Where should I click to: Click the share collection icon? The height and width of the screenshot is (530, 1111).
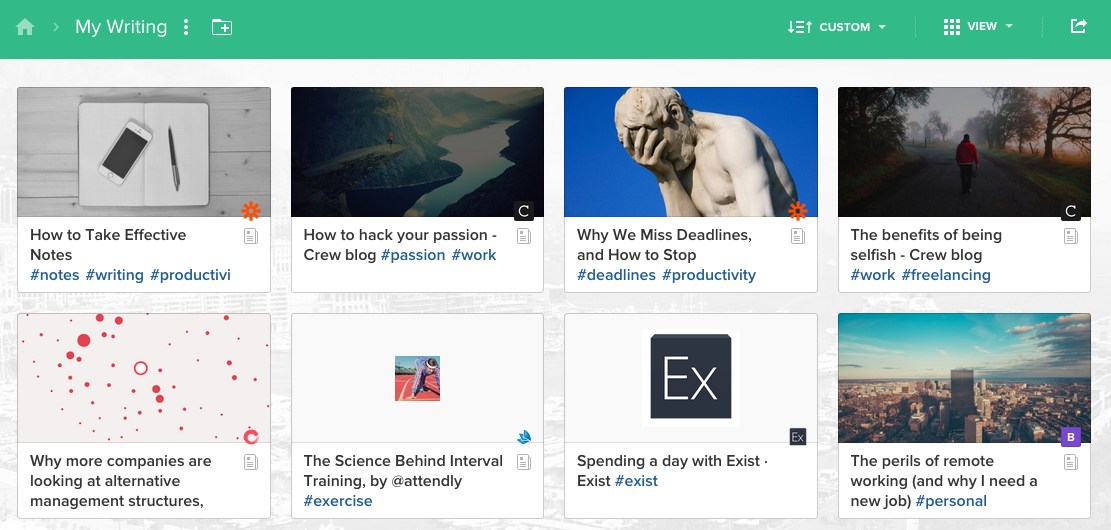[1078, 27]
